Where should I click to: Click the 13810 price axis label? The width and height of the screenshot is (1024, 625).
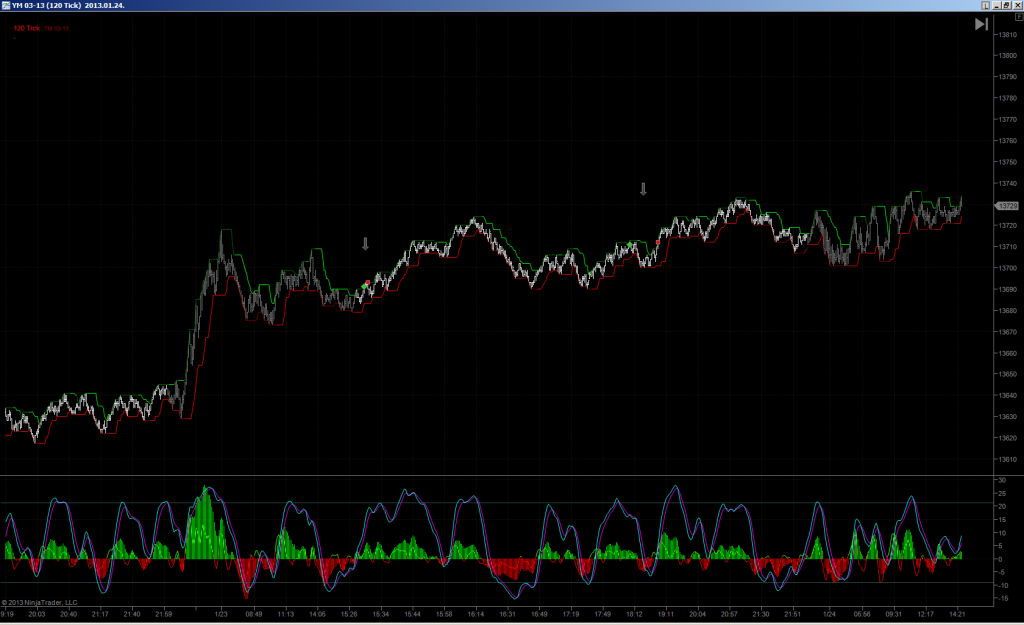1008,35
